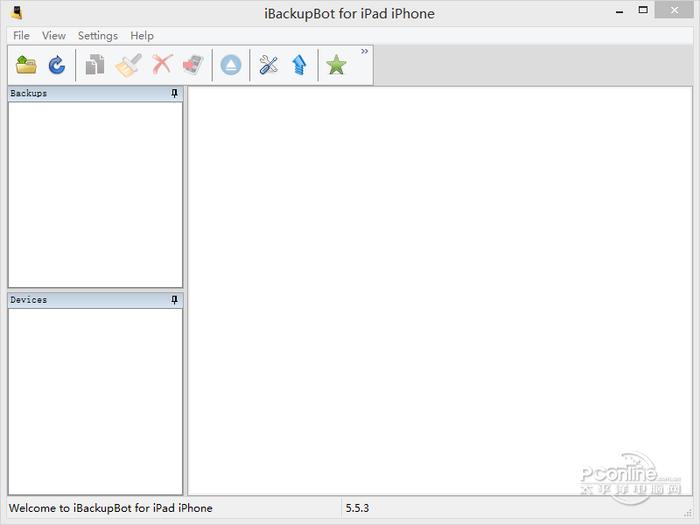Click the Welcome to iBackupBot status message
Image resolution: width=700 pixels, height=525 pixels.
coord(111,508)
